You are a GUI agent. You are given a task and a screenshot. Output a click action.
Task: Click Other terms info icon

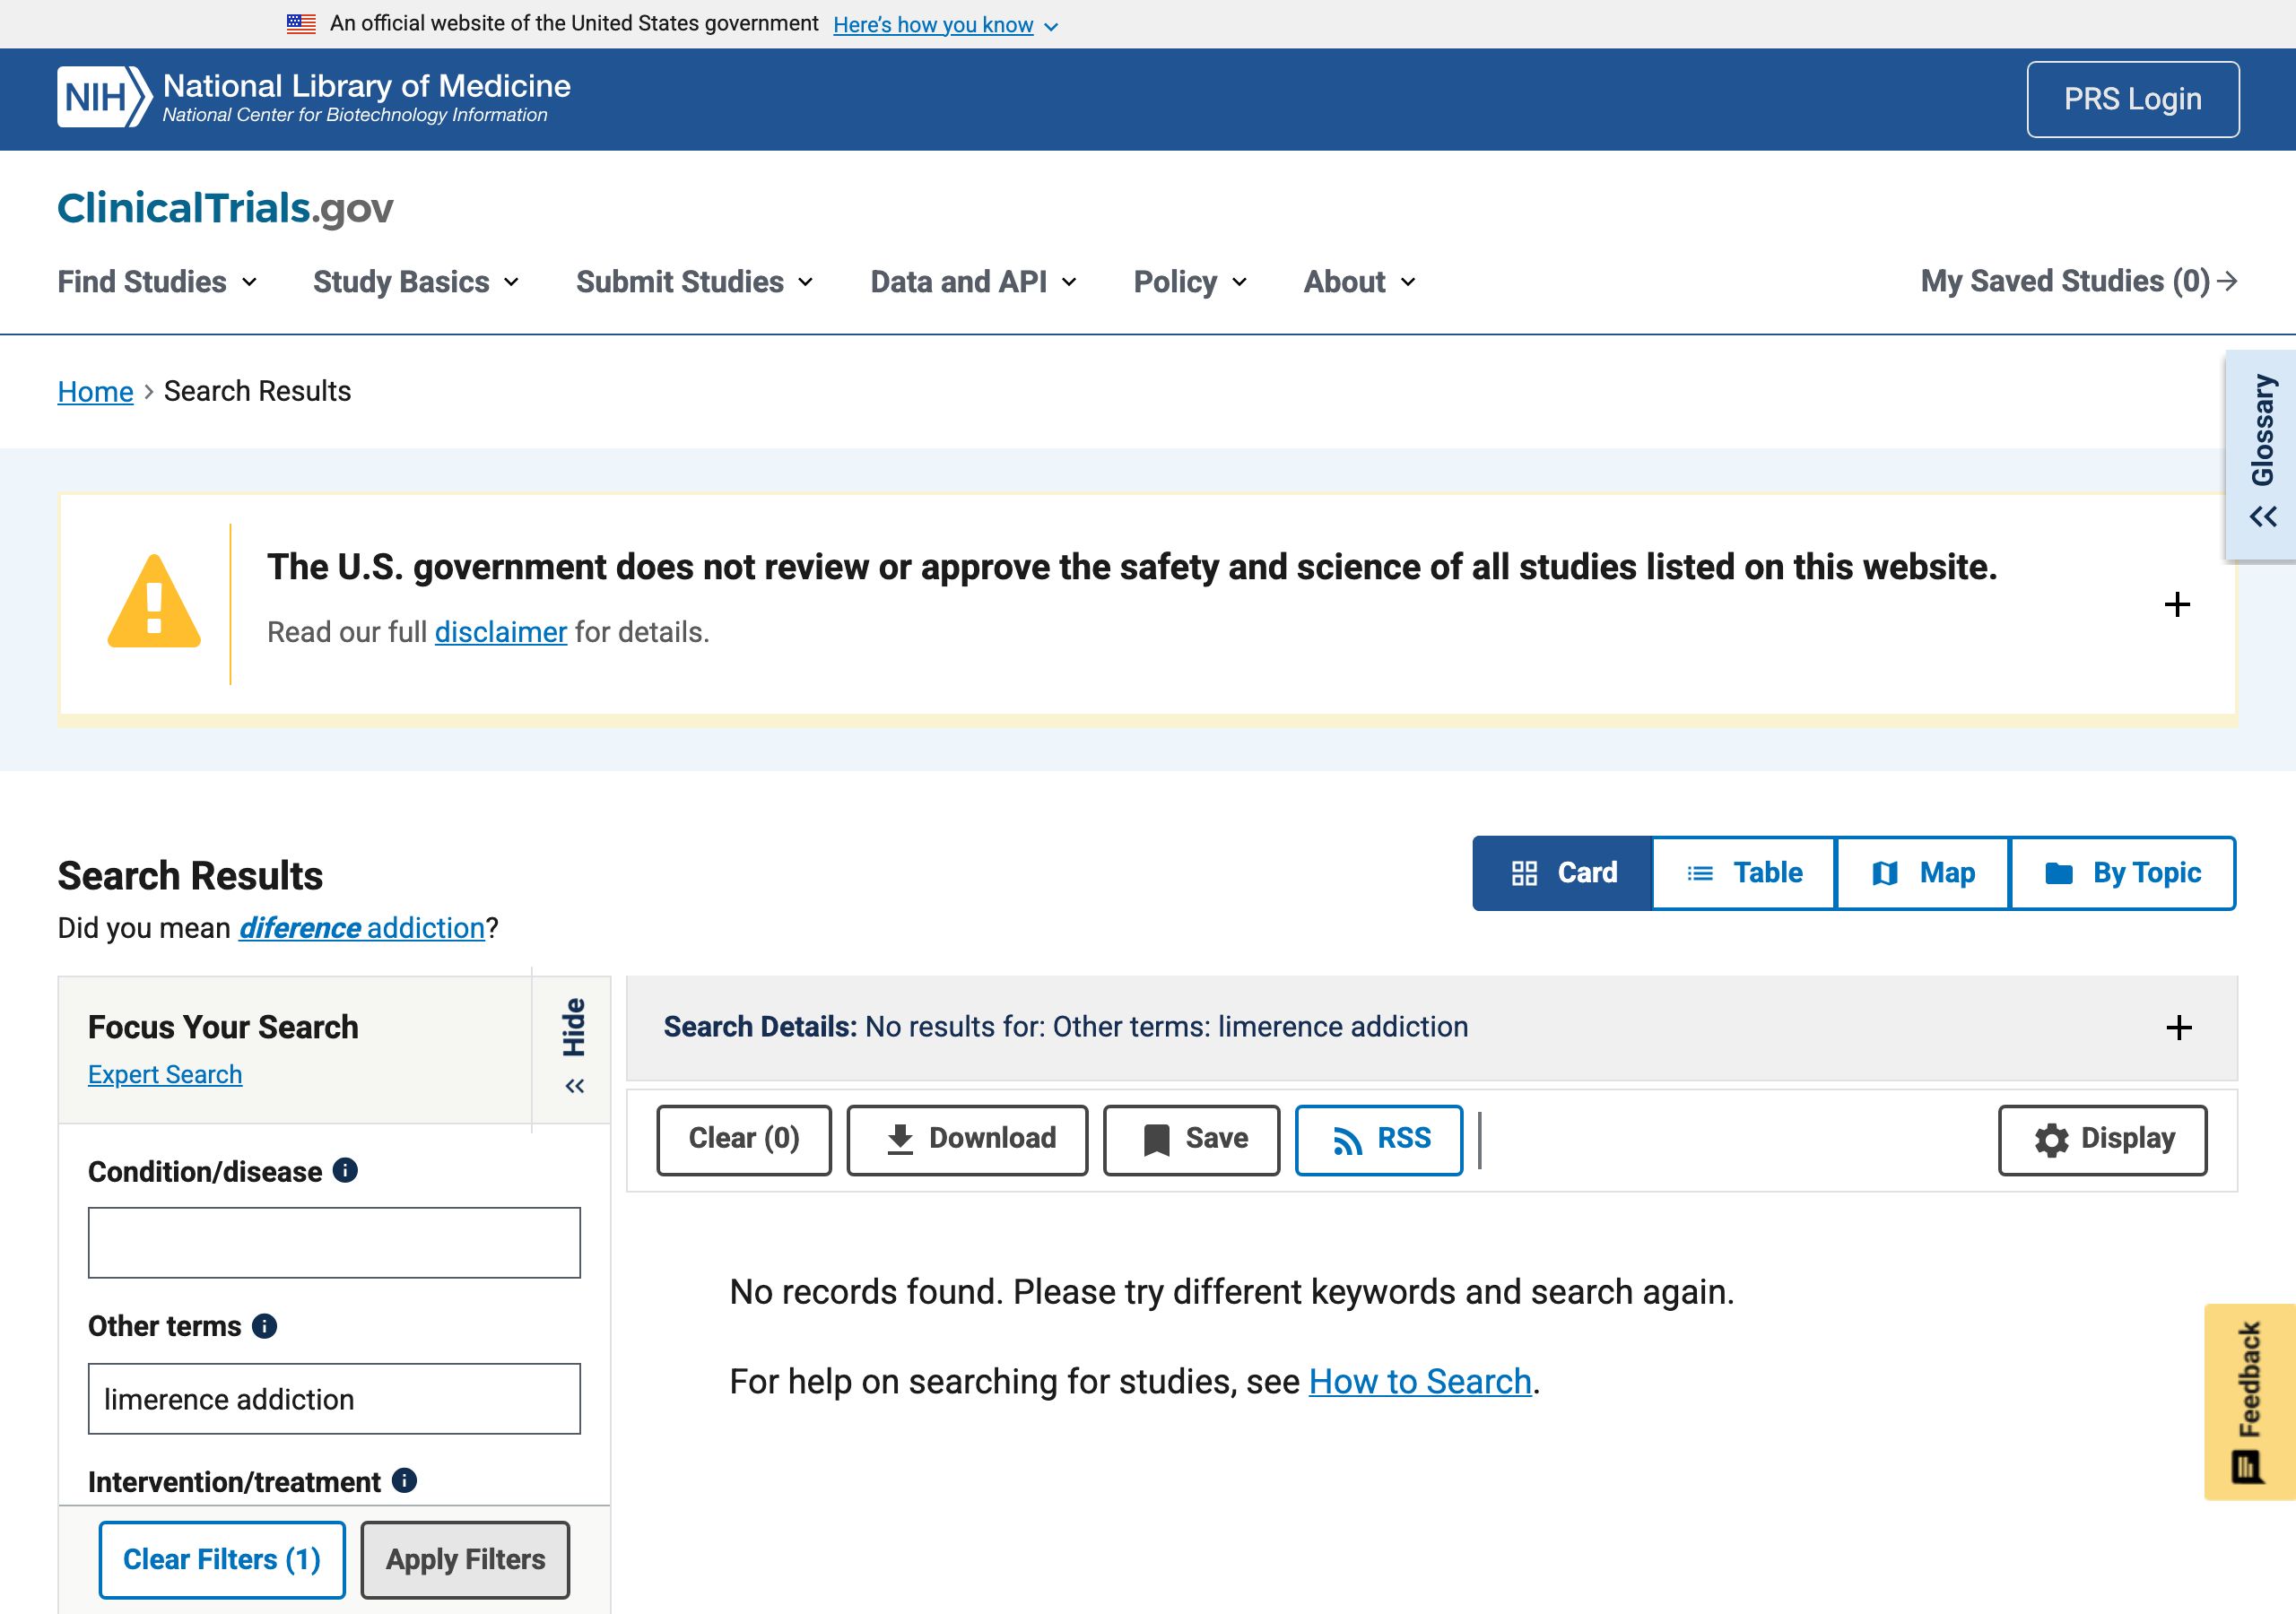click(264, 1326)
